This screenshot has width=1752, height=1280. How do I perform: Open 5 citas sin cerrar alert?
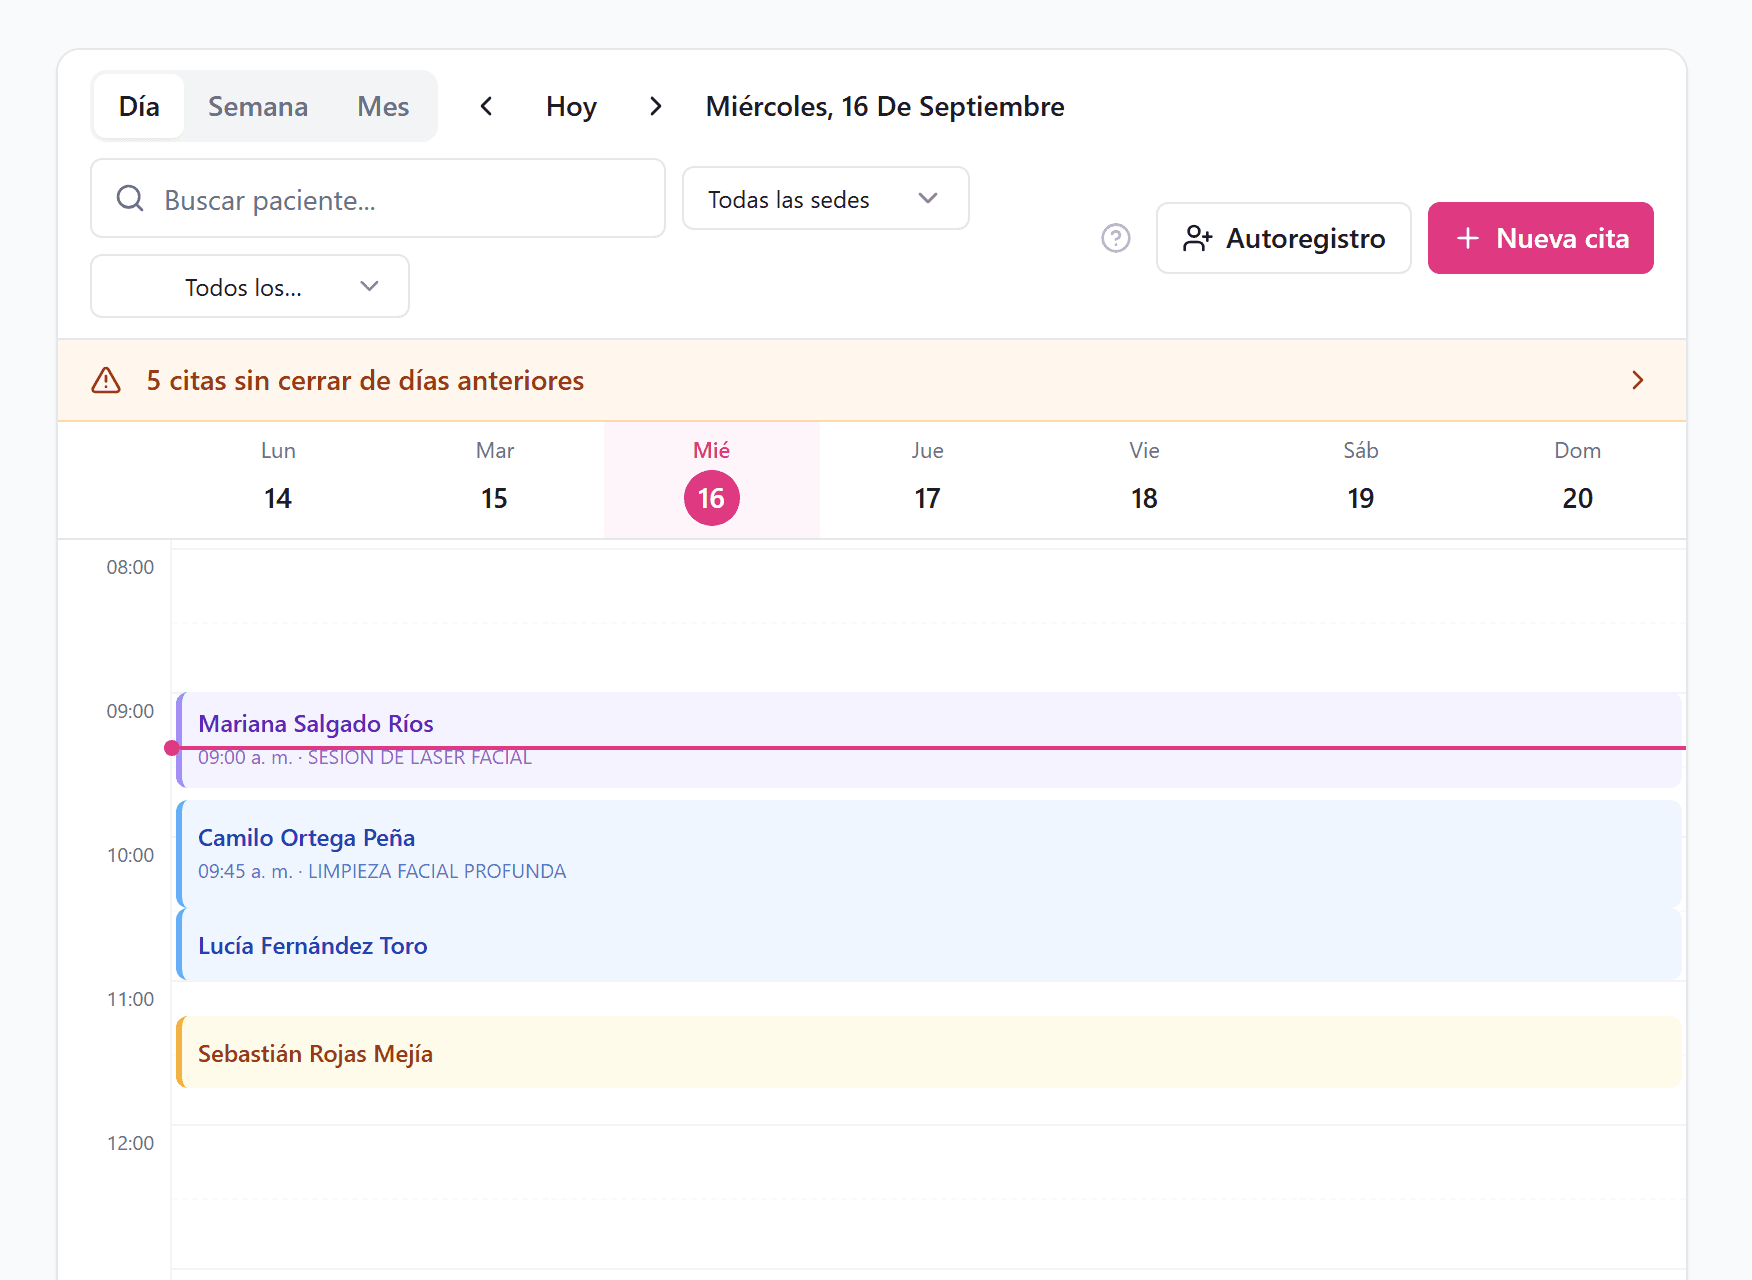click(872, 381)
